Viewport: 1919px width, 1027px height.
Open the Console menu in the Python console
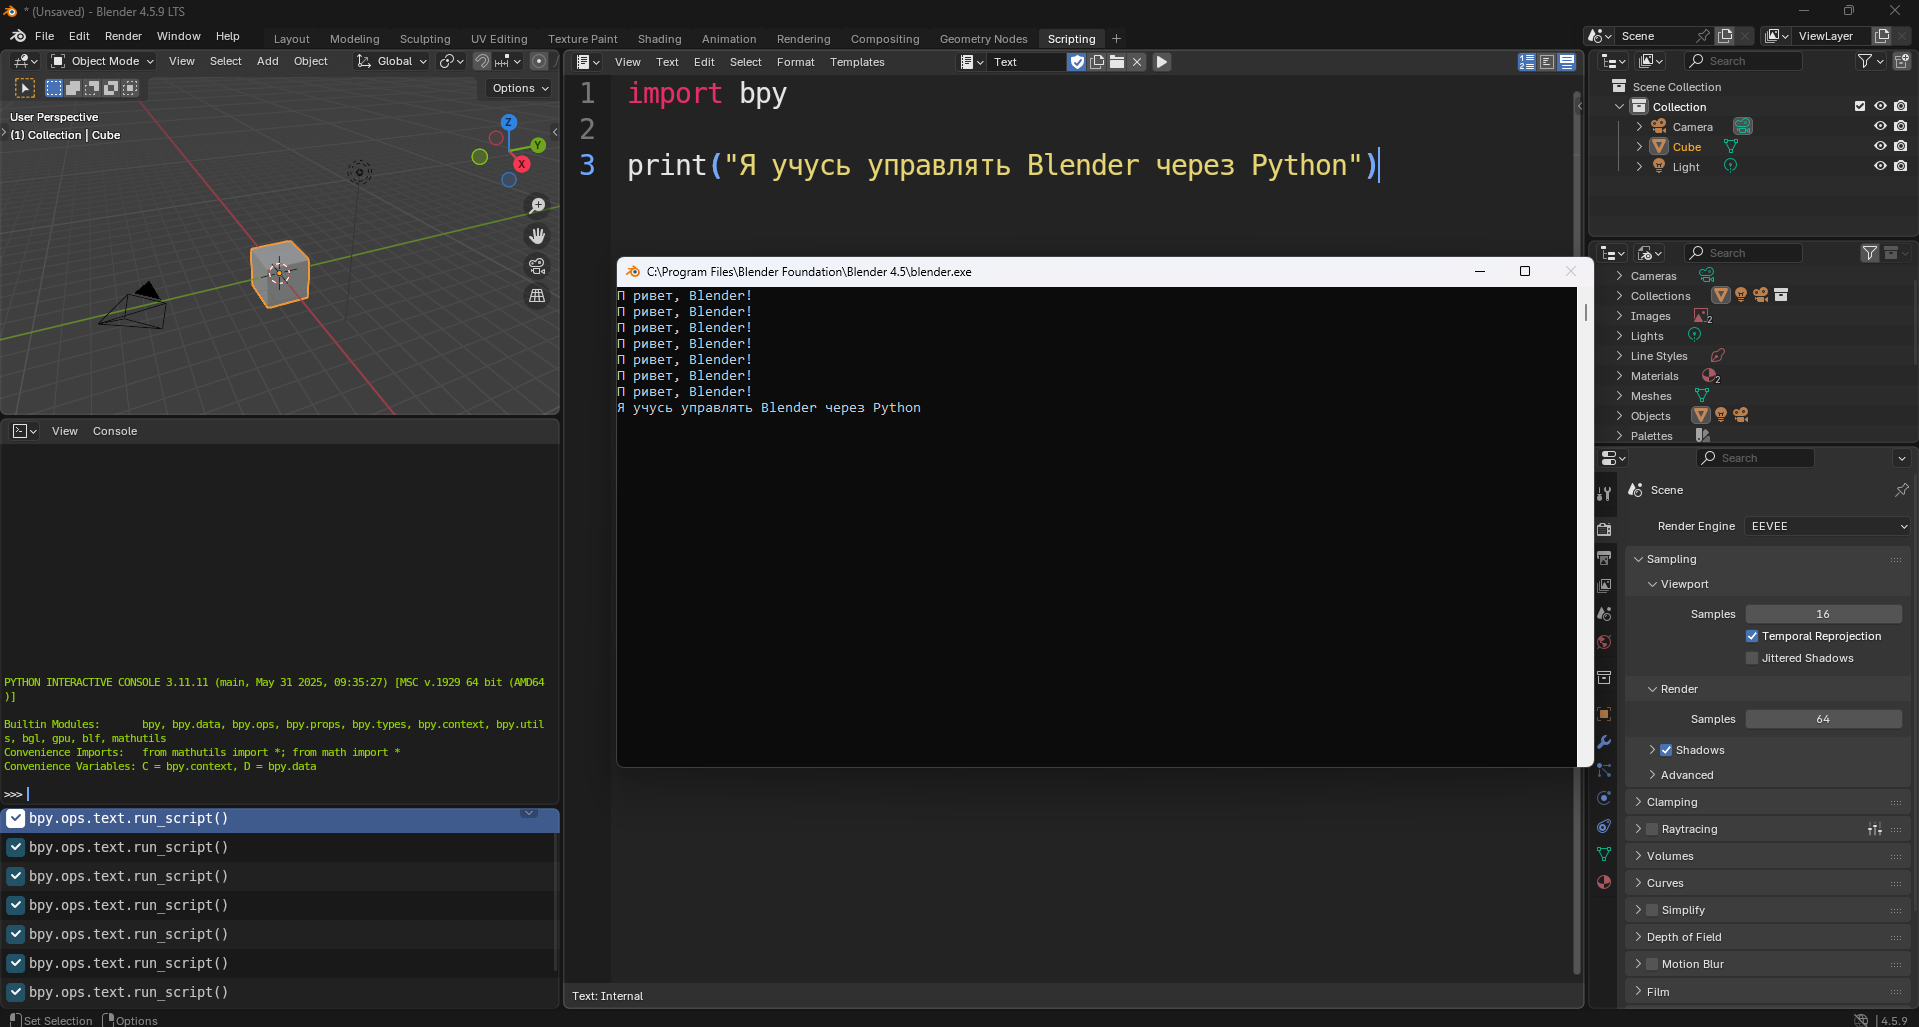point(115,431)
